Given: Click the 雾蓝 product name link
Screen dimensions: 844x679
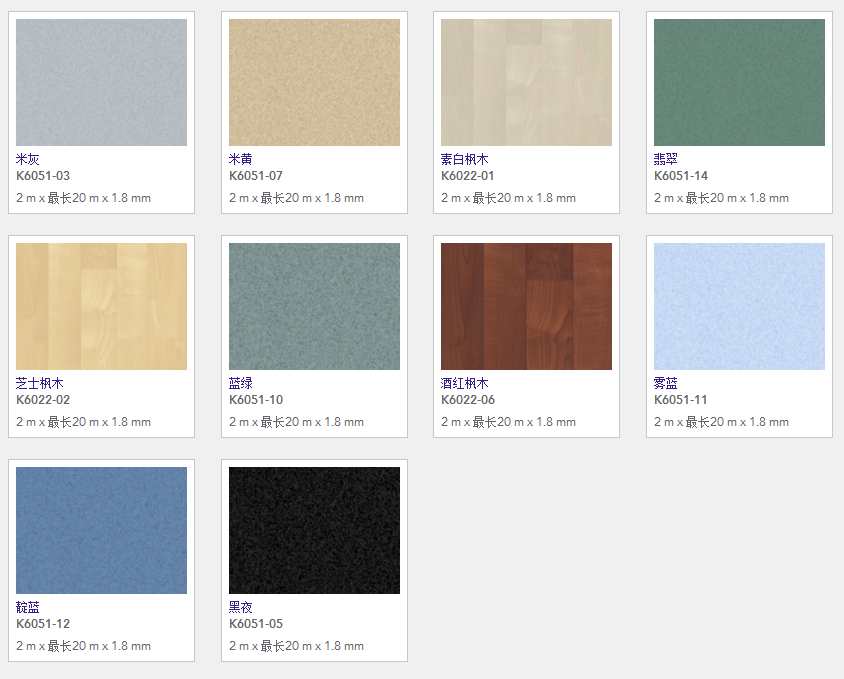Looking at the screenshot, I should click(x=666, y=383).
